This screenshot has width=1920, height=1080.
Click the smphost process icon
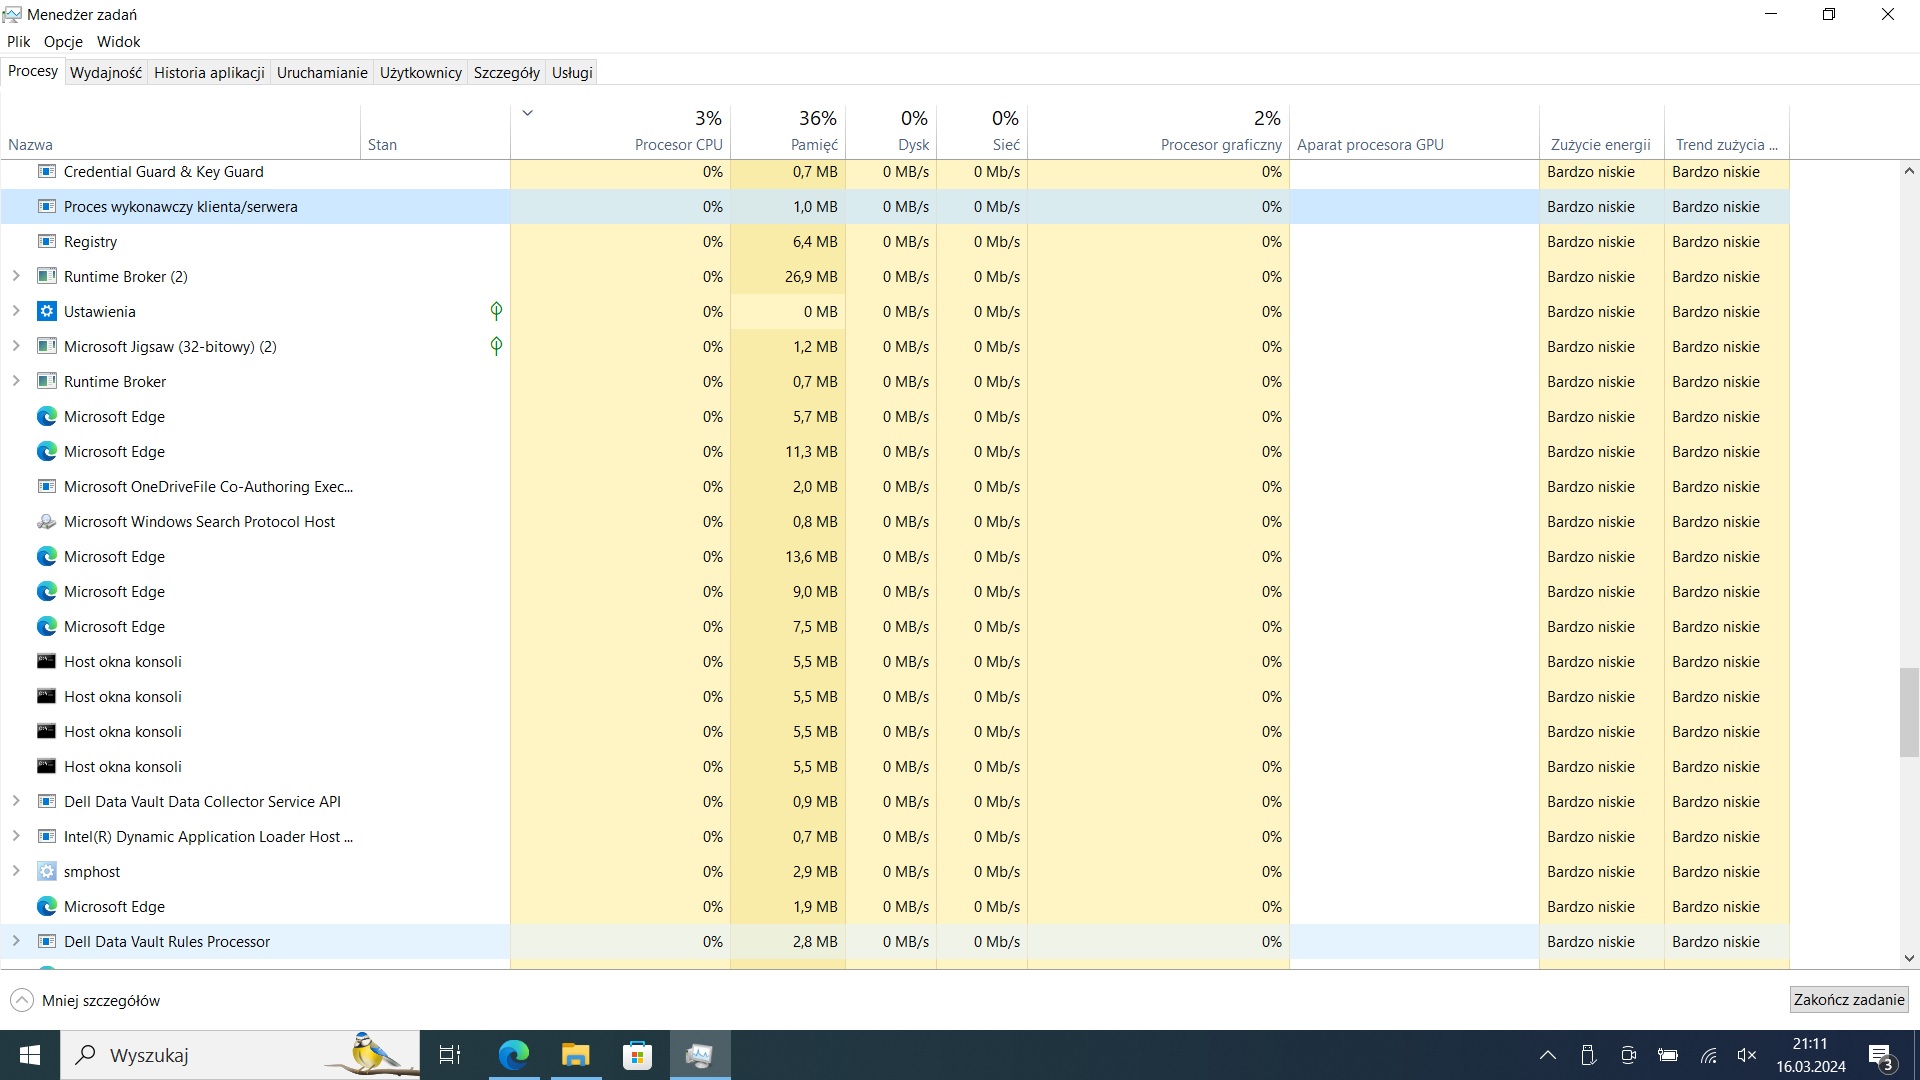tap(46, 871)
